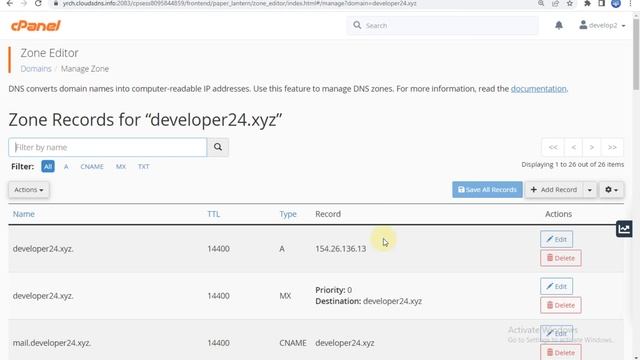Click the mail.developer24.xyz. record name
640x360 pixels.
point(52,343)
